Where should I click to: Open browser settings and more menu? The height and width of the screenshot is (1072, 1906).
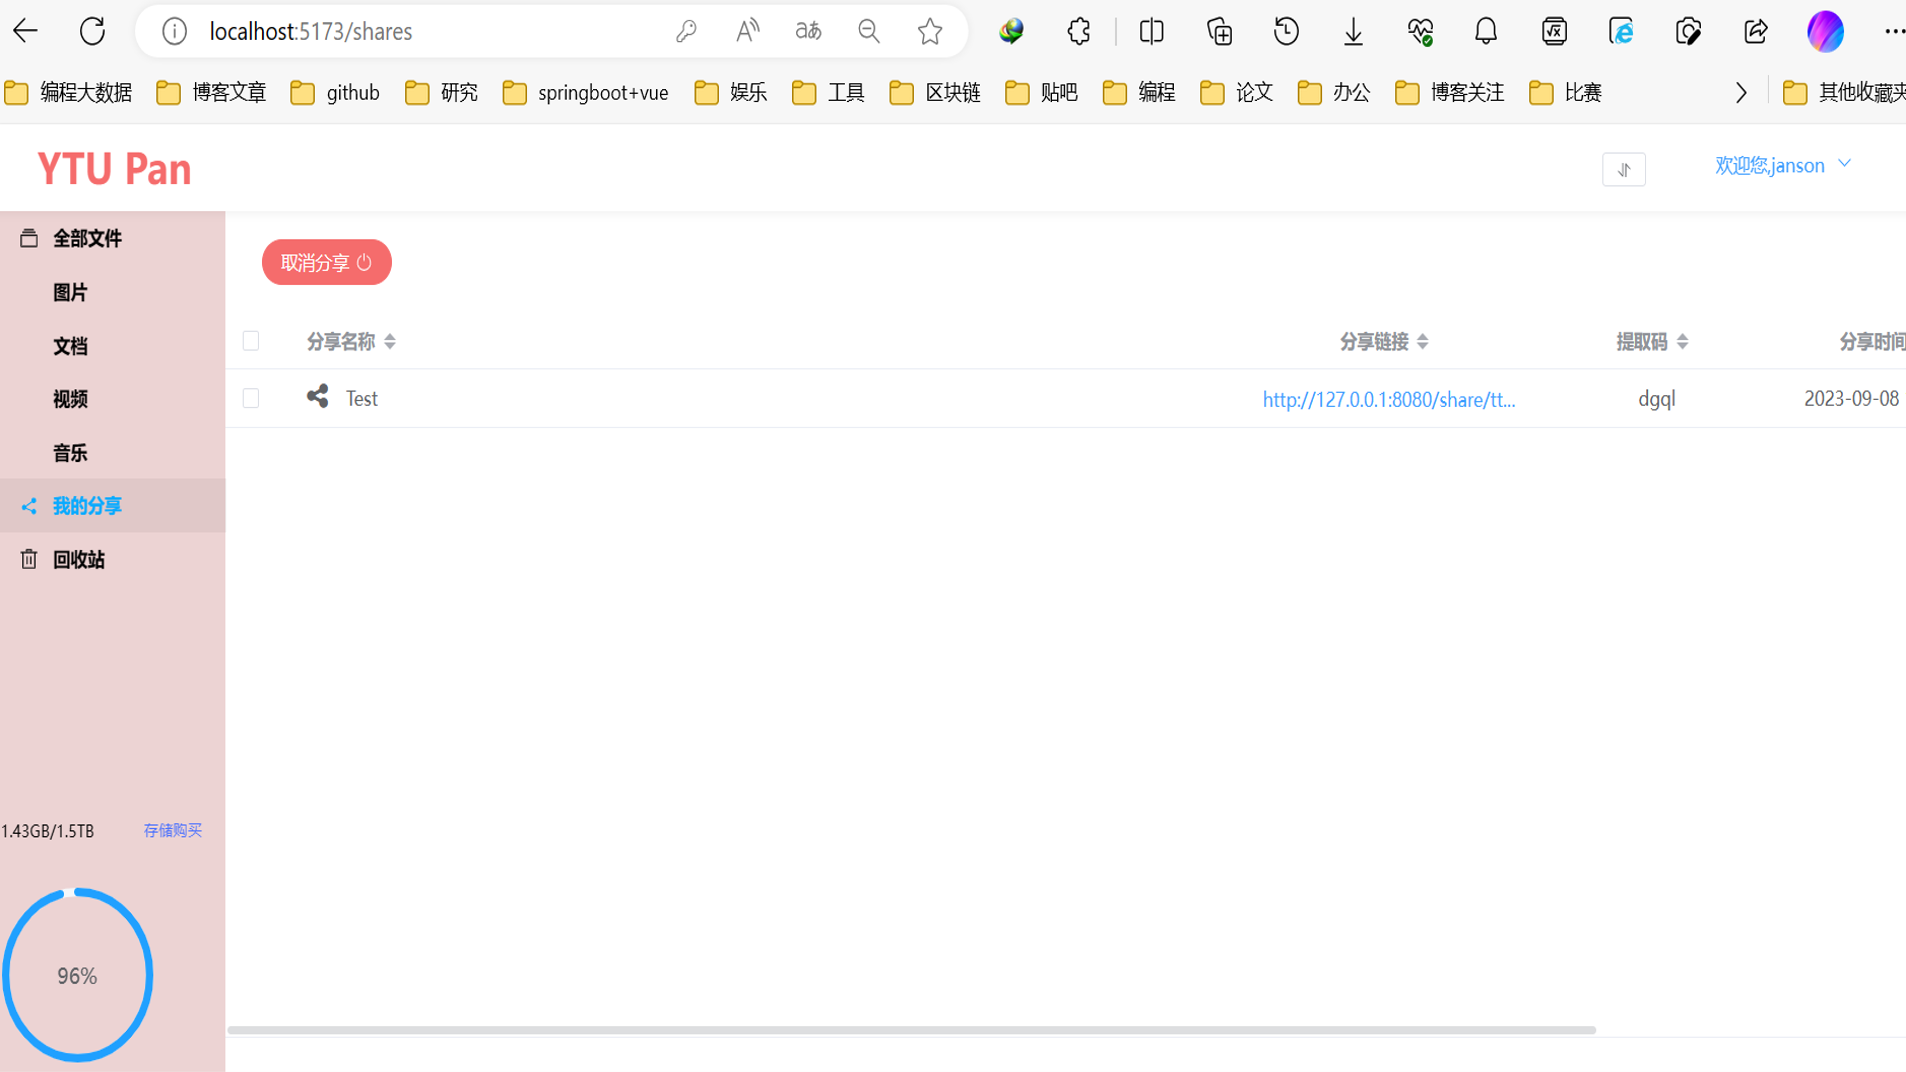1894,31
